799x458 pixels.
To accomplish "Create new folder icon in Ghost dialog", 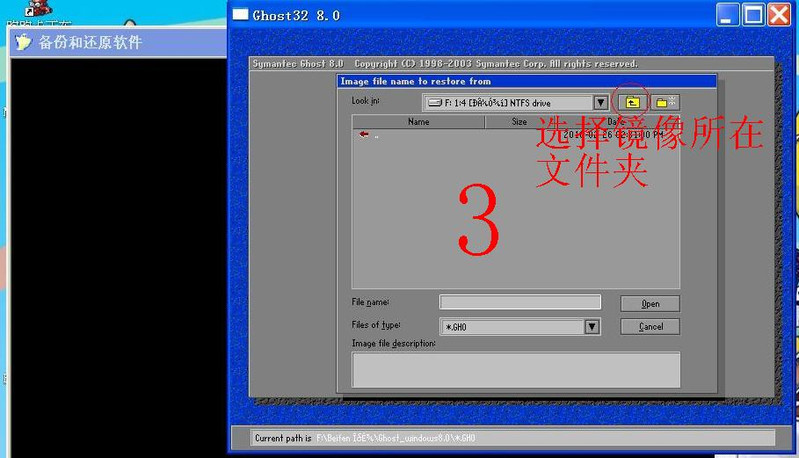I will [x=664, y=102].
